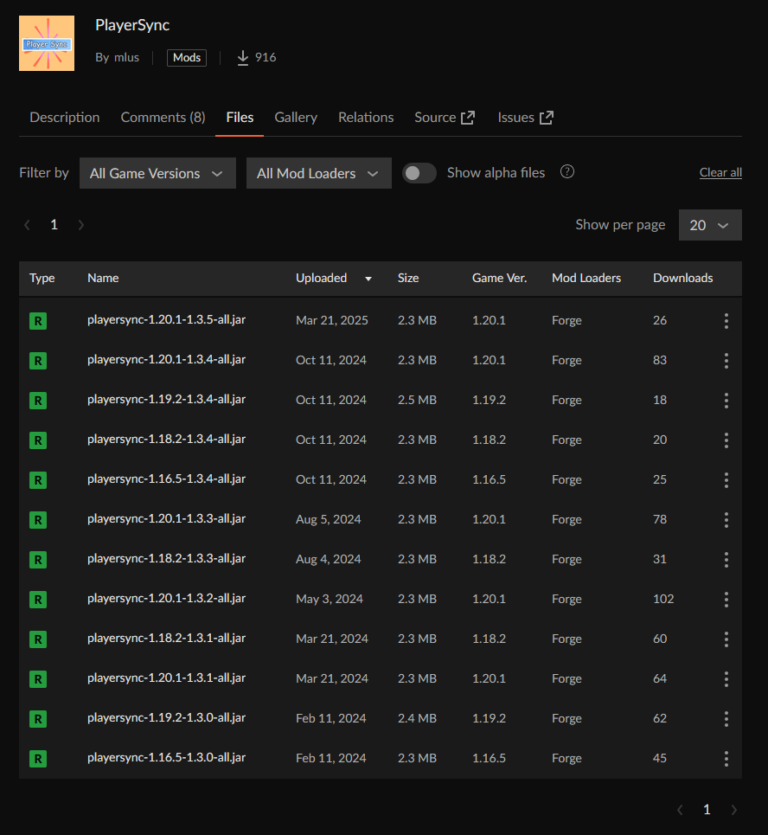
Task: Enable the Show alpha files toggle
Action: pos(419,172)
